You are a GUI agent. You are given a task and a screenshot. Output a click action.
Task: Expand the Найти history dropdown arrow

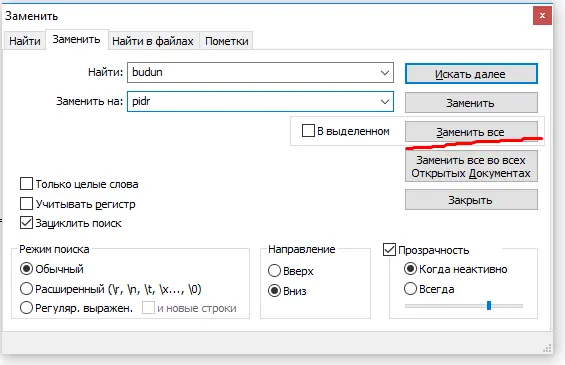point(385,73)
